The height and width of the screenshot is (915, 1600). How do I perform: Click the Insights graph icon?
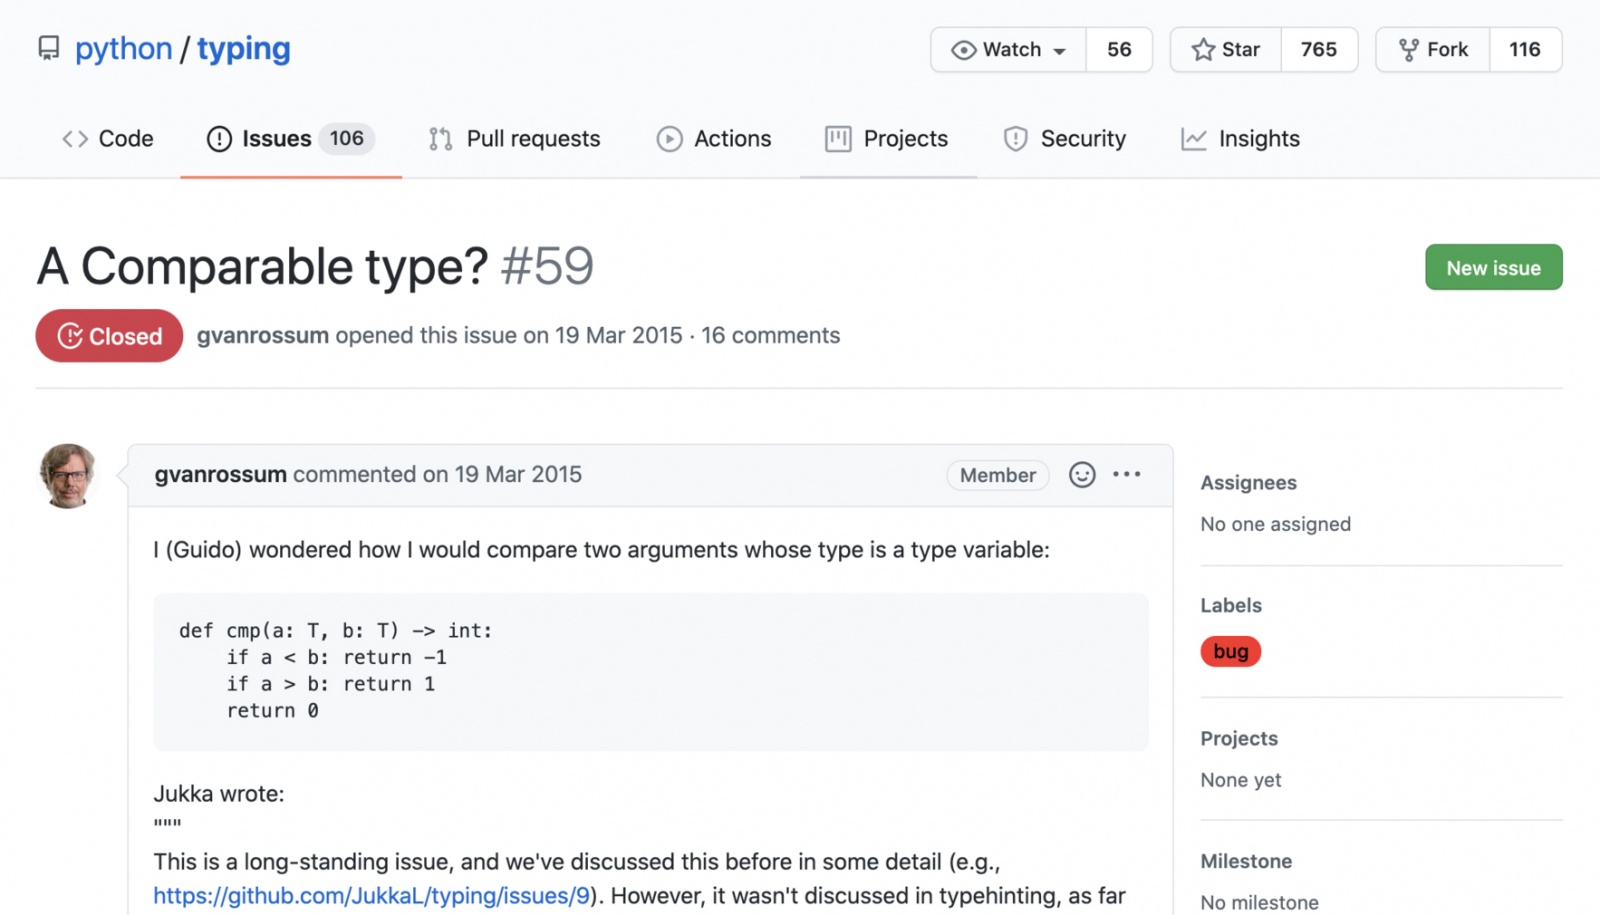pyautogui.click(x=1193, y=139)
